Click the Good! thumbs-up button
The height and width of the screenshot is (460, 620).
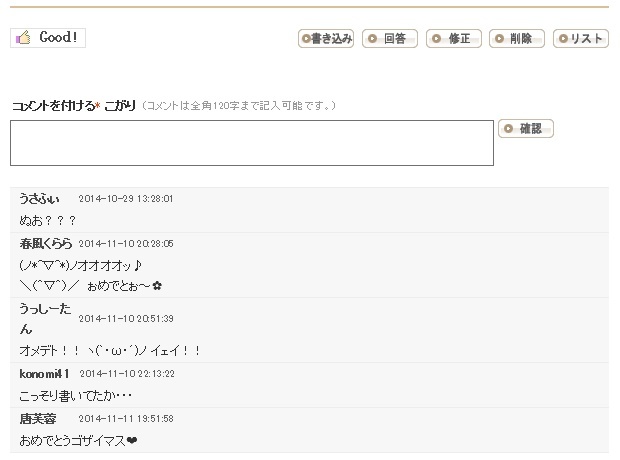pos(48,38)
